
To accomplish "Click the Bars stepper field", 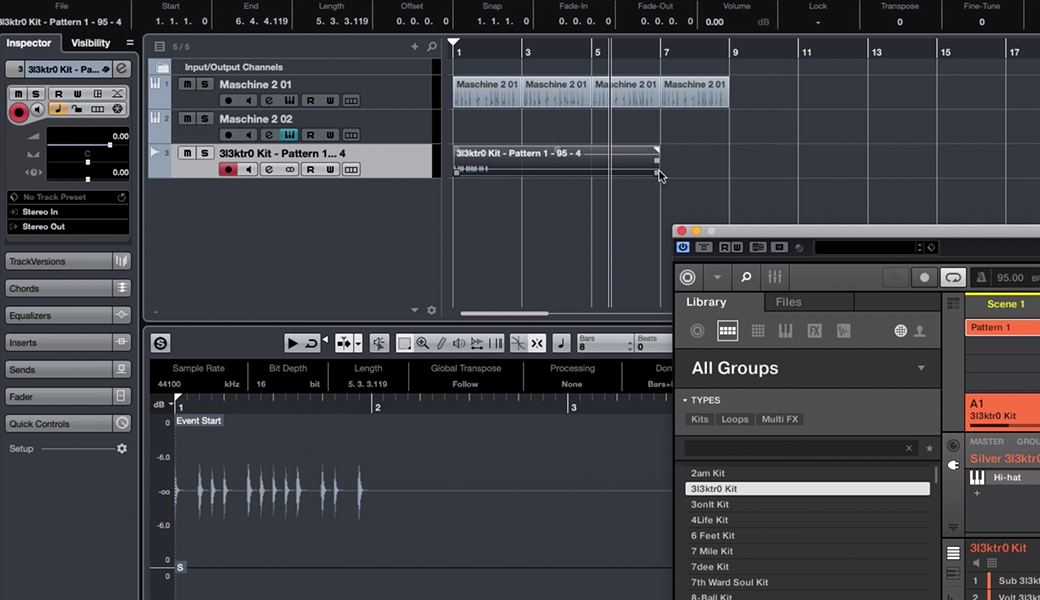I will point(605,343).
